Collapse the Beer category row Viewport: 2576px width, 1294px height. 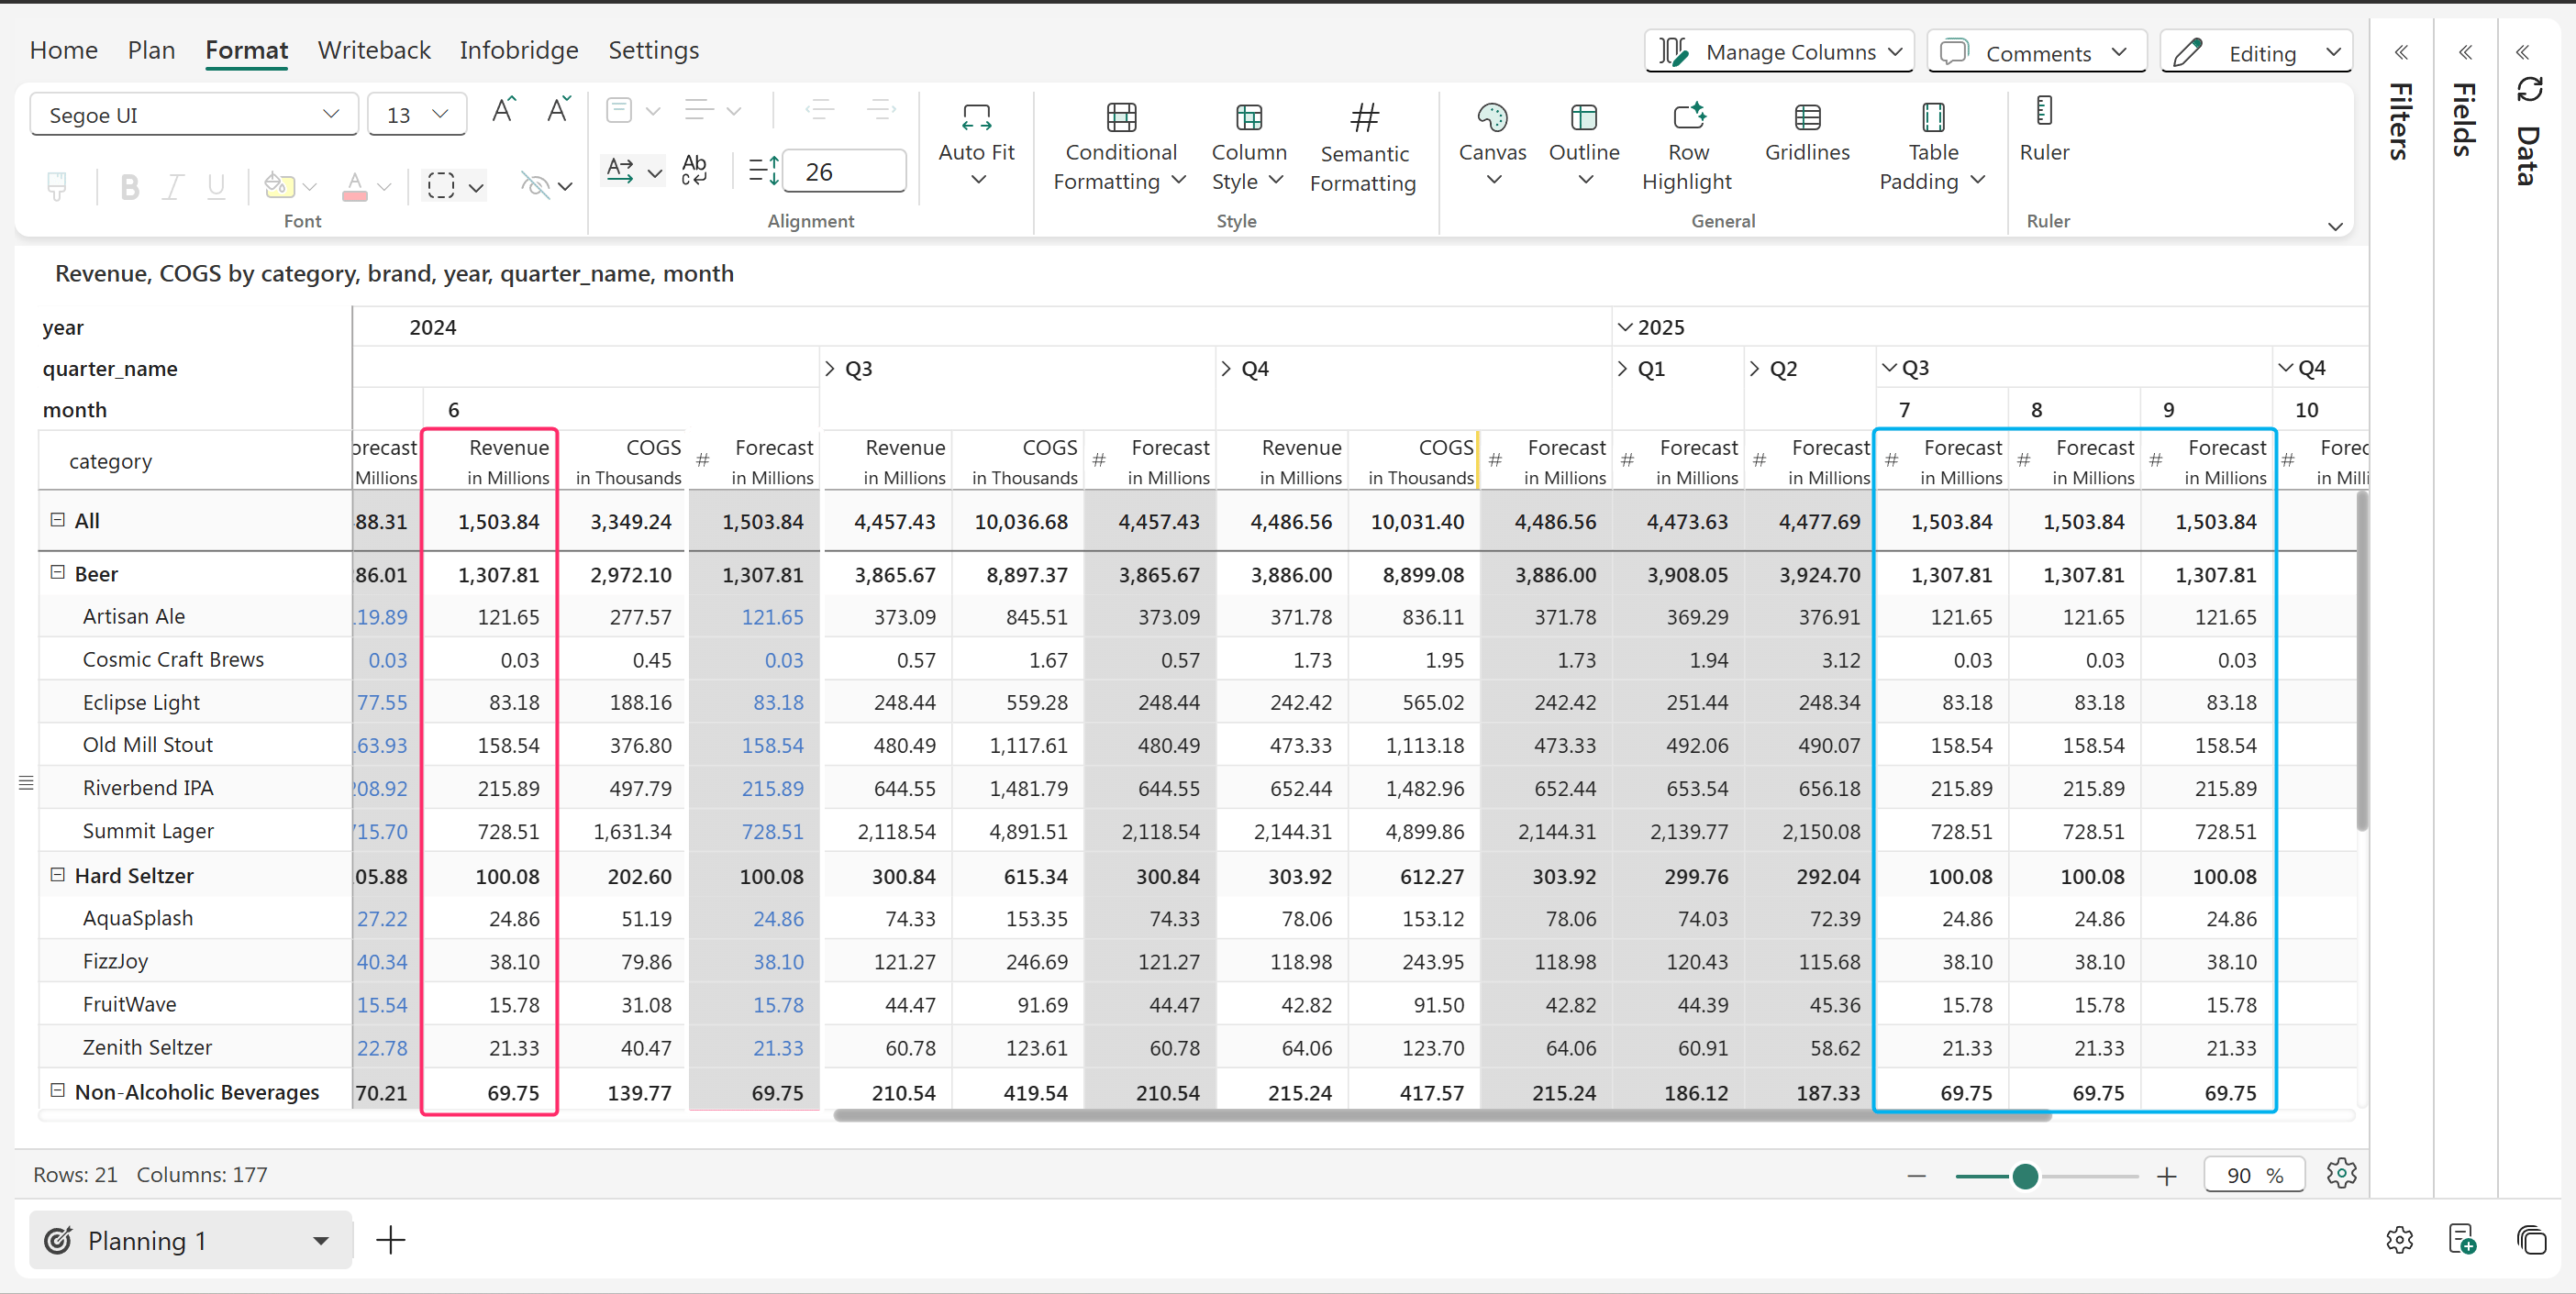[x=58, y=573]
